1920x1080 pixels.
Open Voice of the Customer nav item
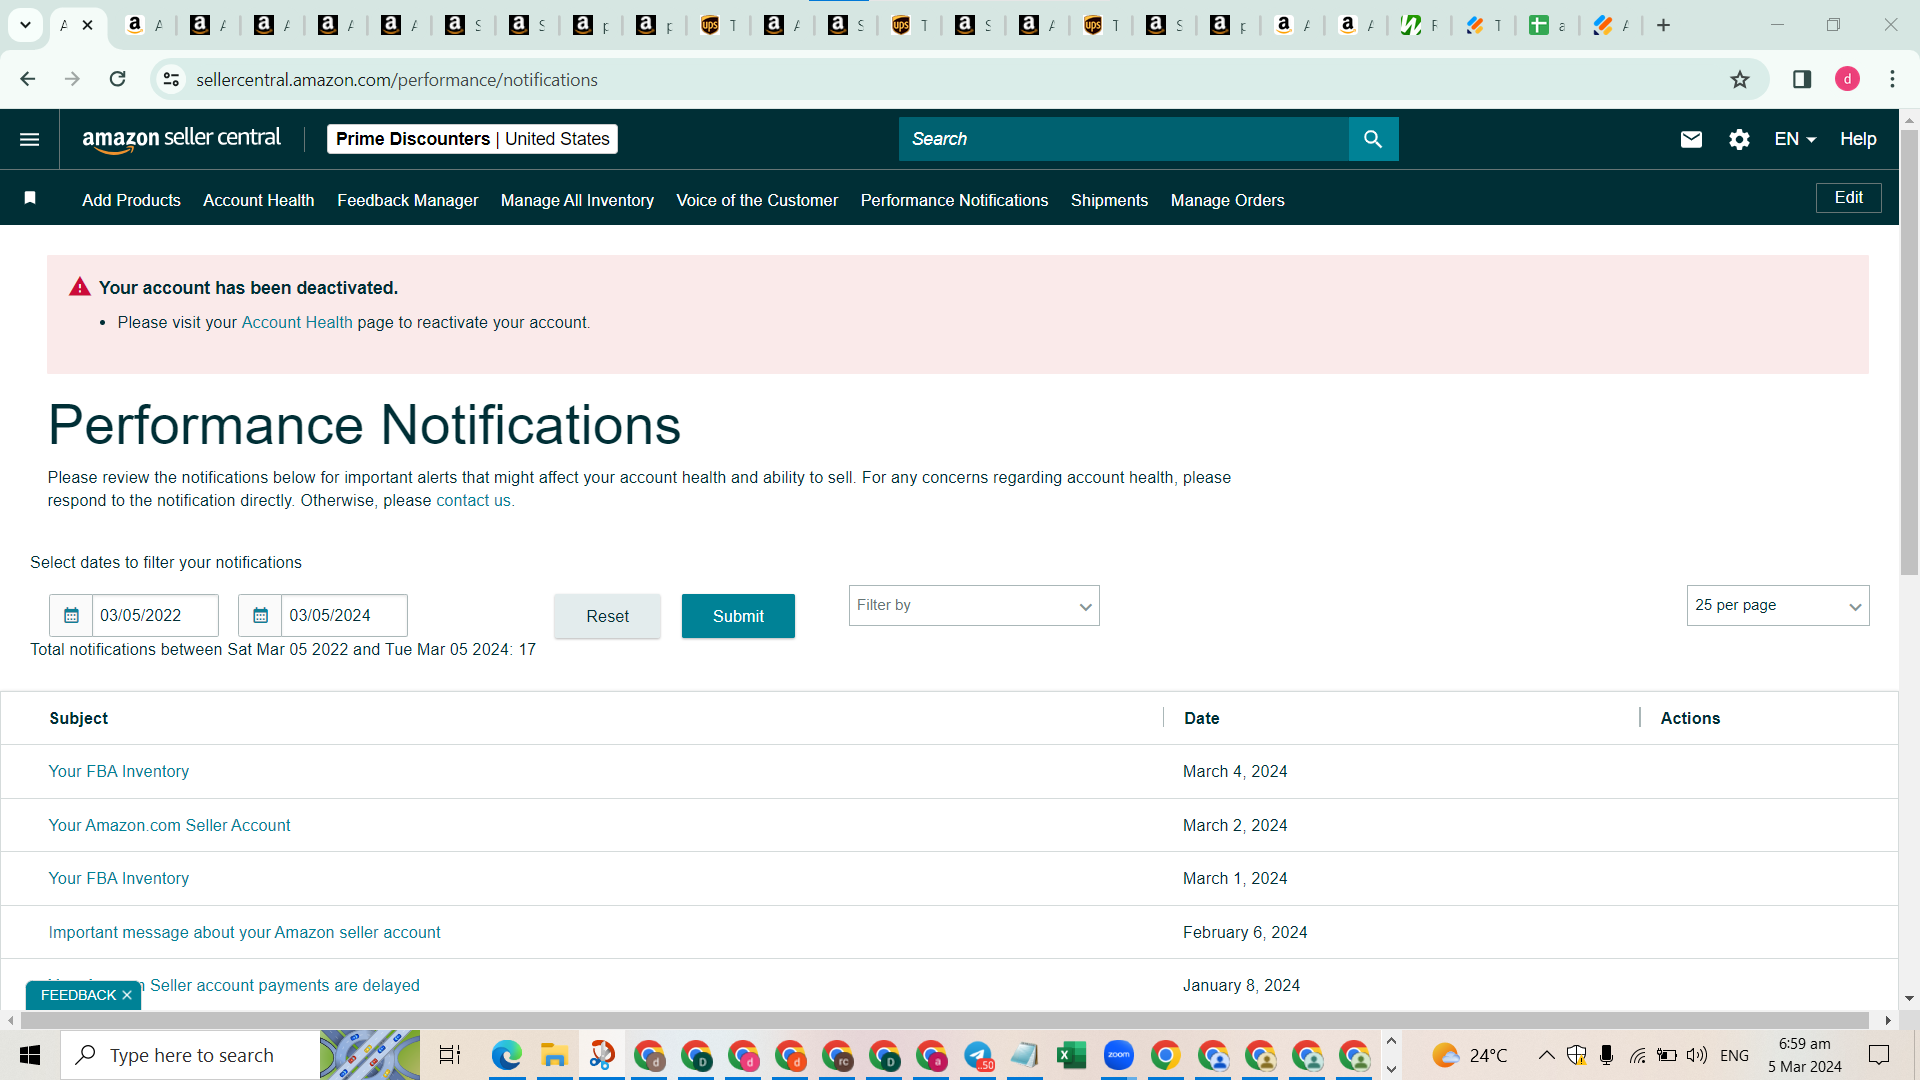coord(757,200)
